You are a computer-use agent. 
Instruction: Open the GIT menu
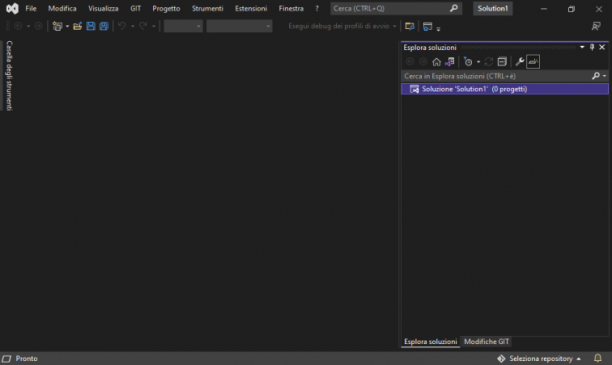[x=135, y=8]
